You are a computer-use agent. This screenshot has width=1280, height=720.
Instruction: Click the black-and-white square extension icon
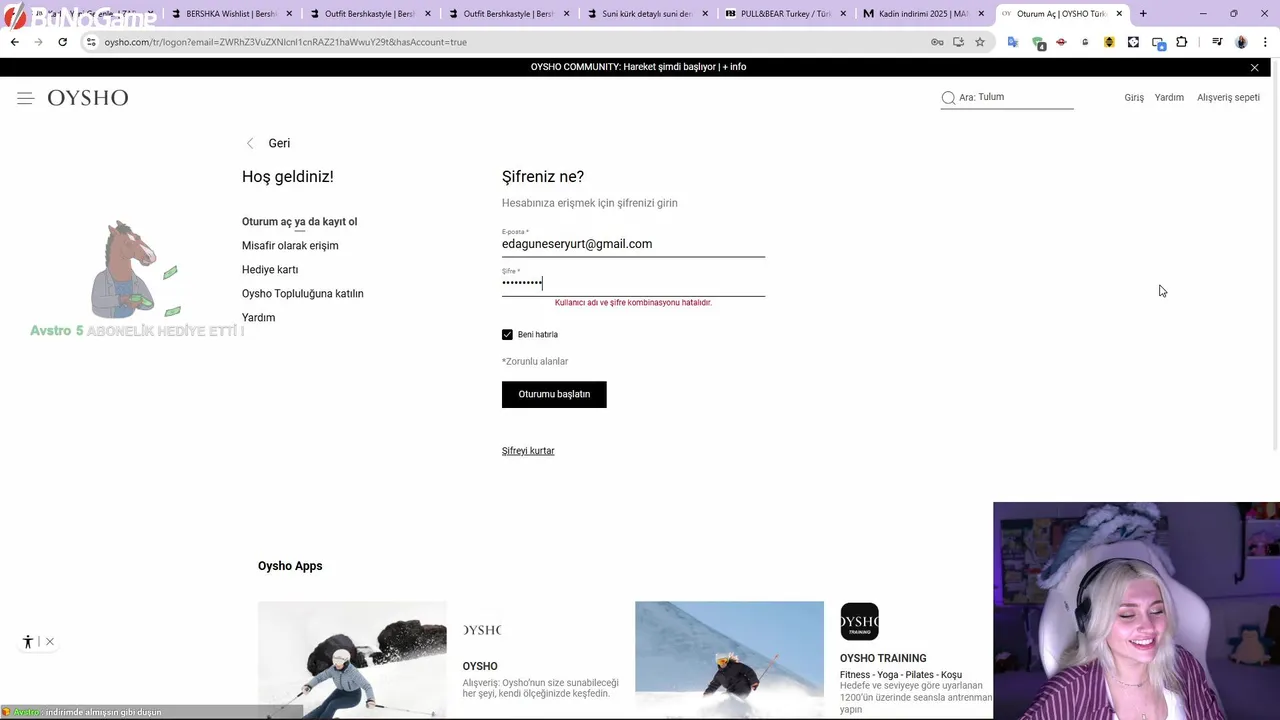tap(1133, 42)
